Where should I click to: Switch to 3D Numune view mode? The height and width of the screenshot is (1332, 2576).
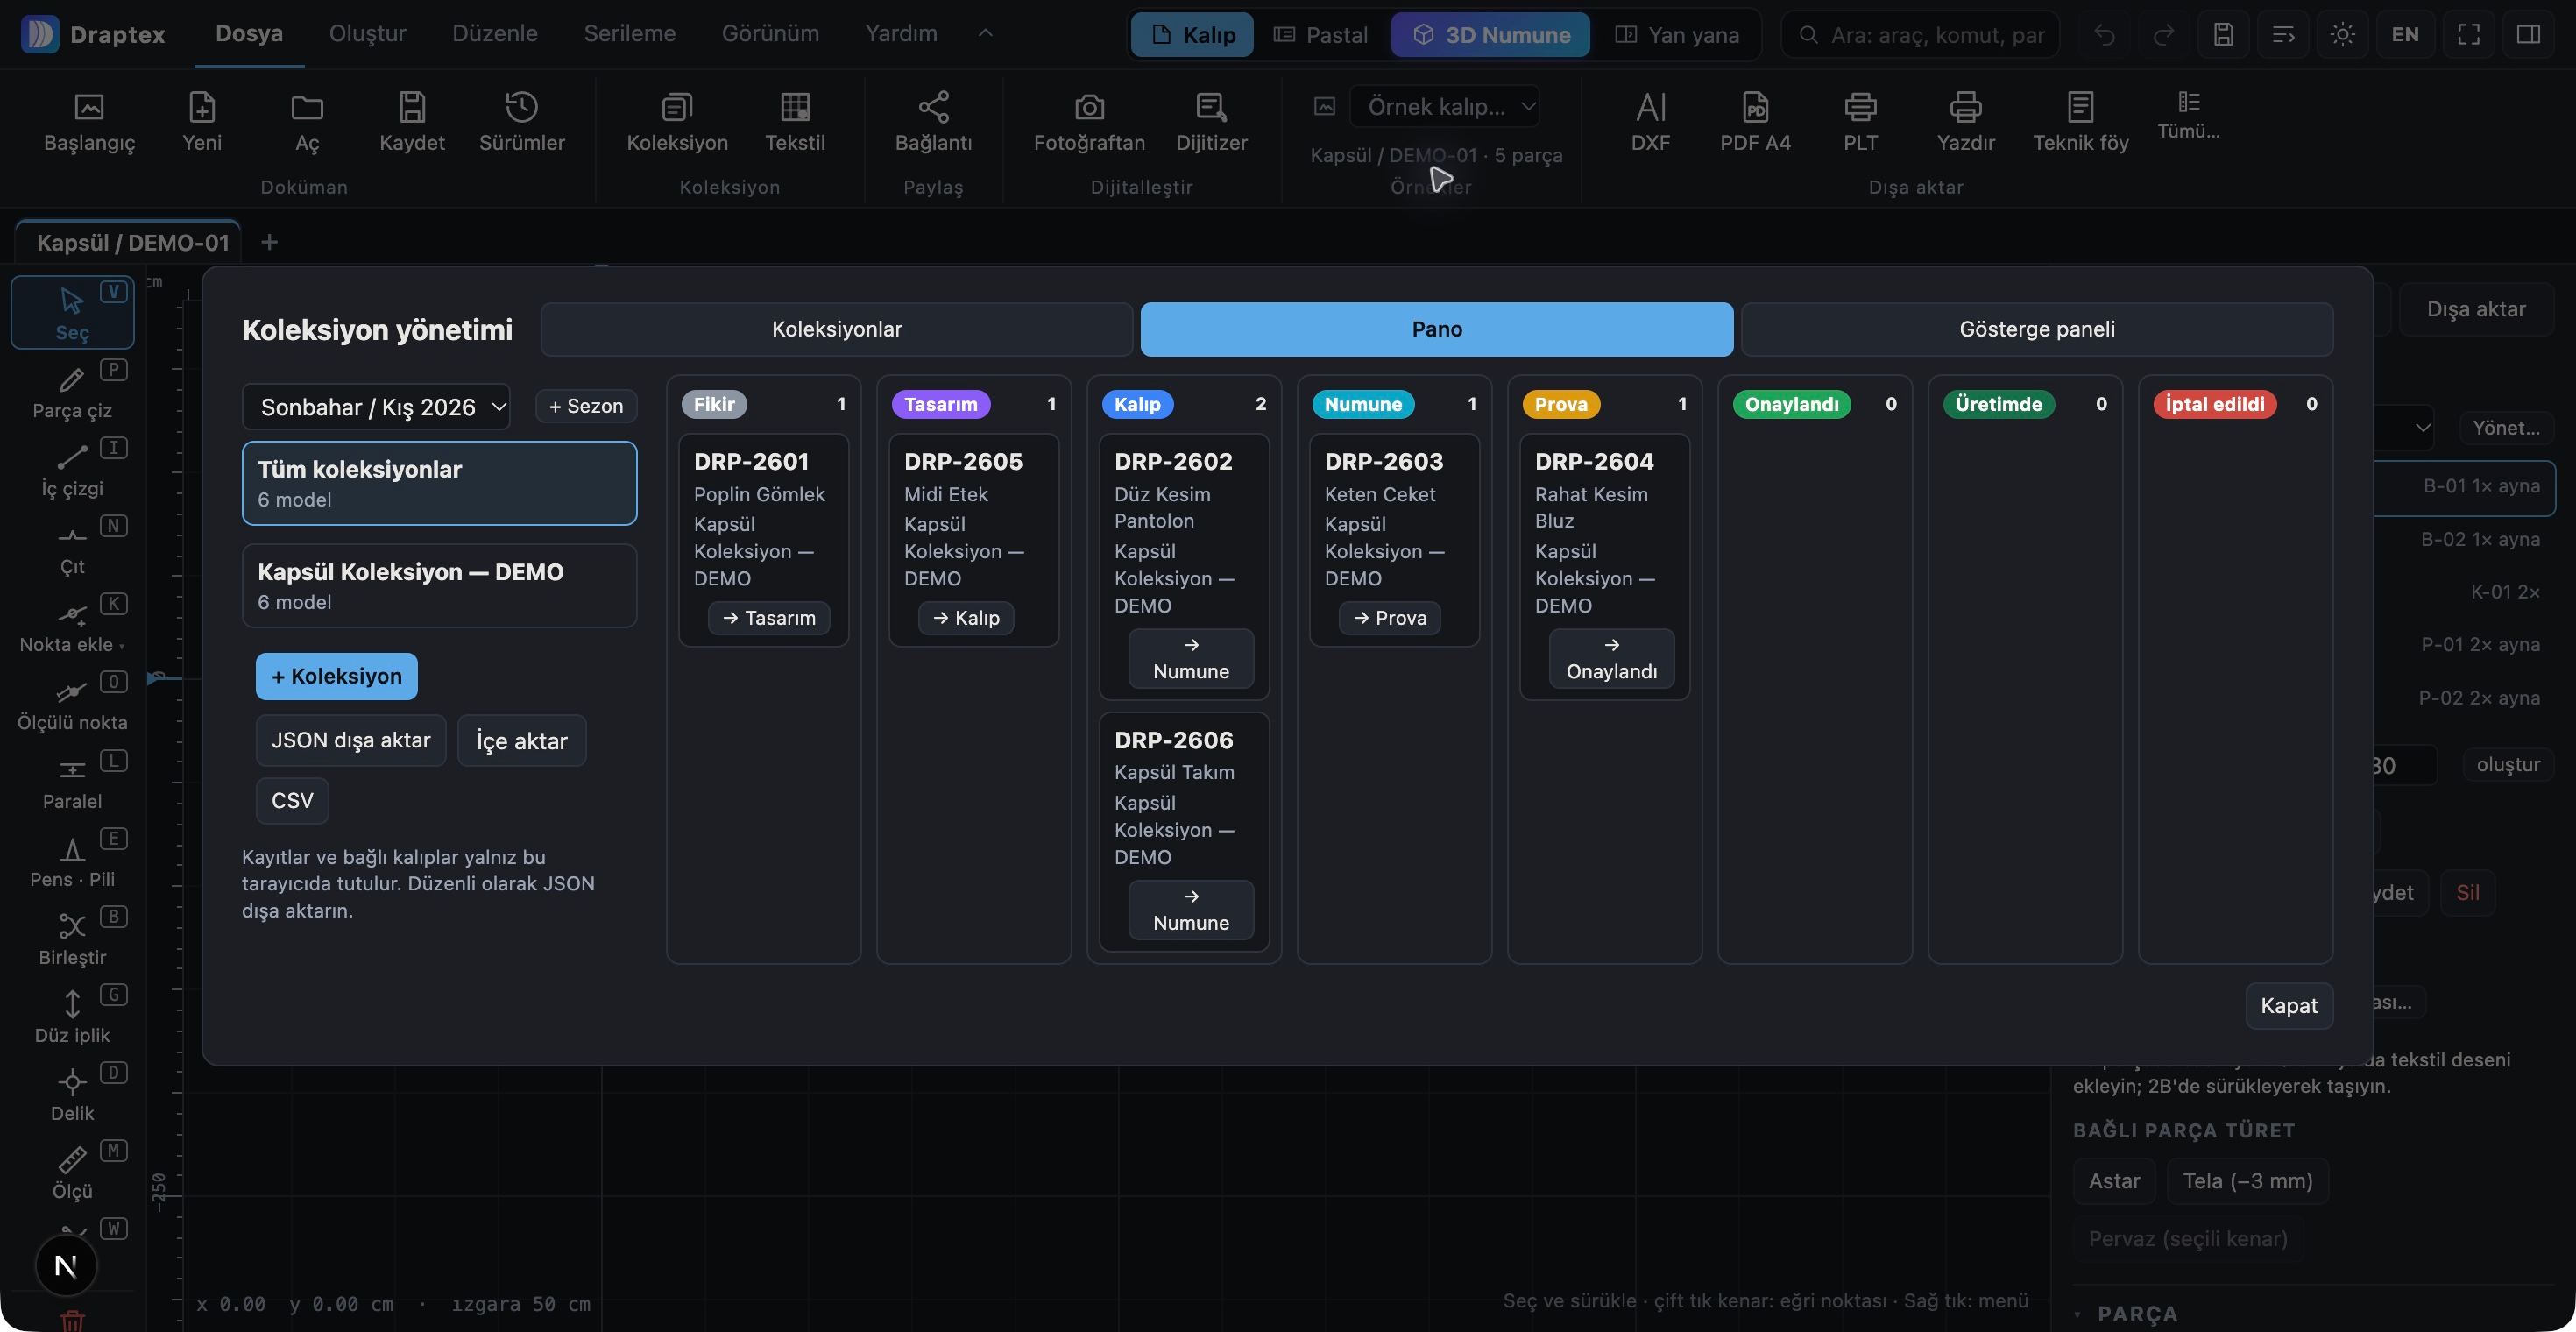point(1490,35)
